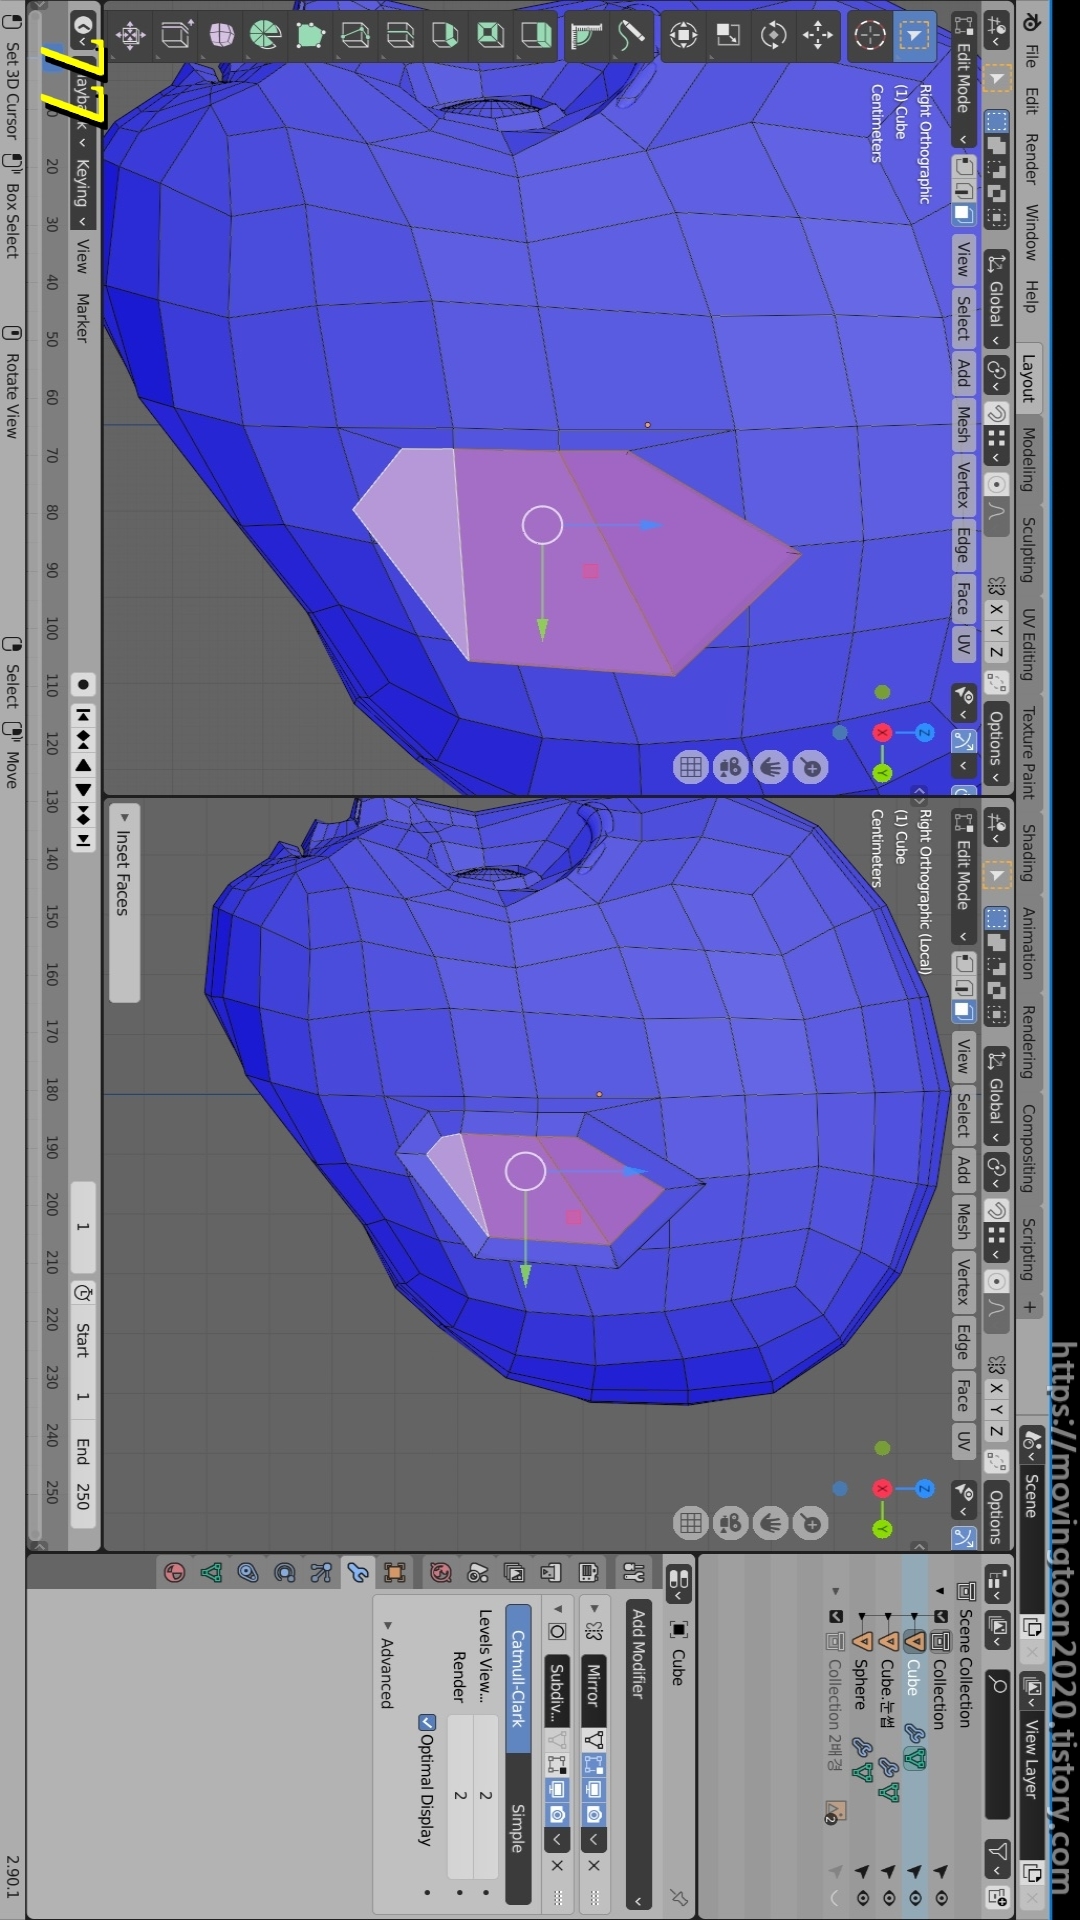This screenshot has width=1080, height=1920.
Task: Toggle camera view gizmo in the upper viewport
Action: point(731,767)
